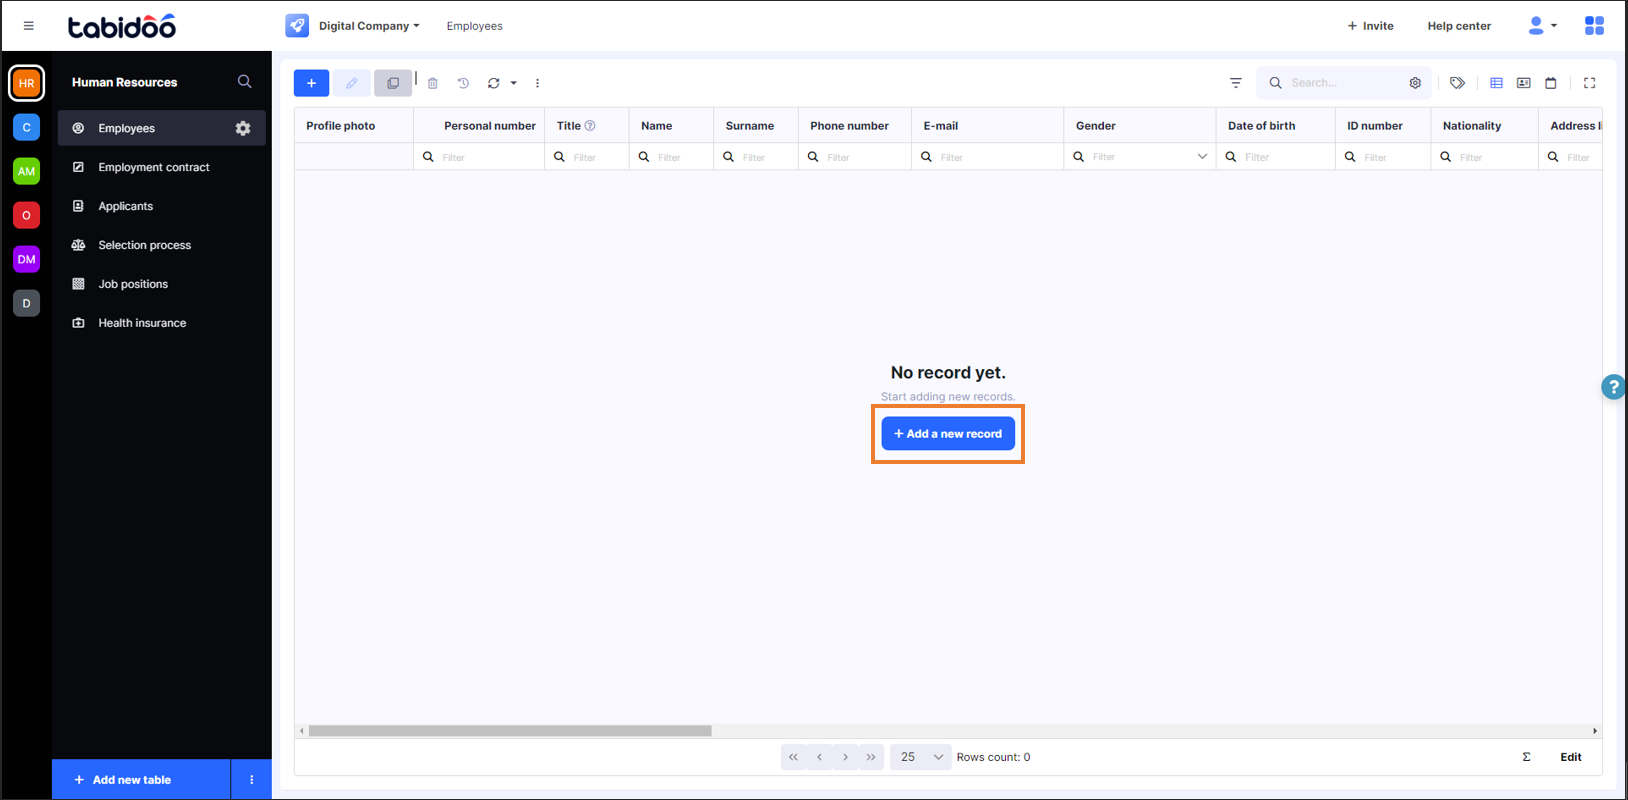Screen dimensions: 1628x800
Task: Click the pencil edit record icon
Action: [x=351, y=83]
